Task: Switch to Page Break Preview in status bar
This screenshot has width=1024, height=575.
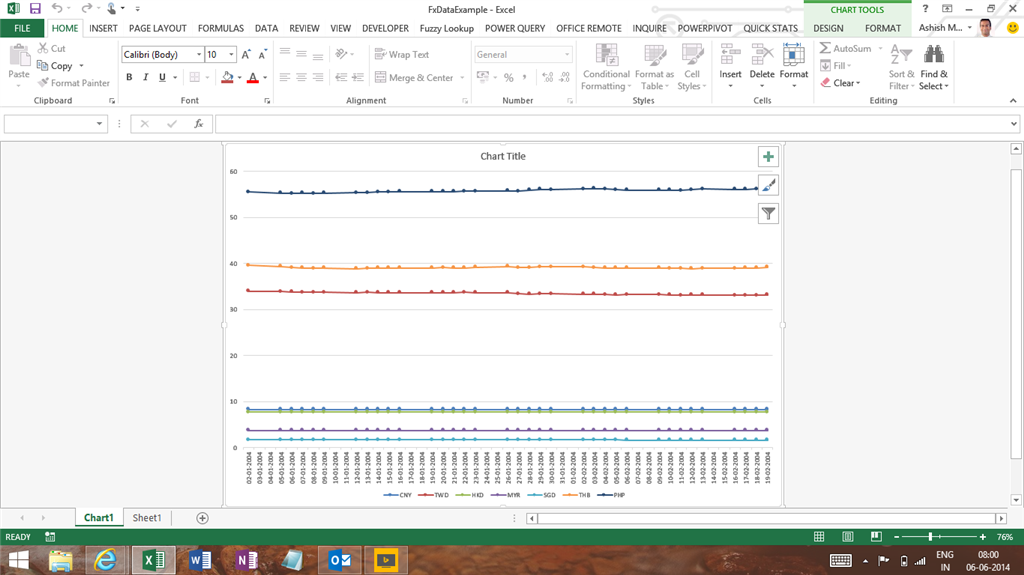Action: coord(876,536)
